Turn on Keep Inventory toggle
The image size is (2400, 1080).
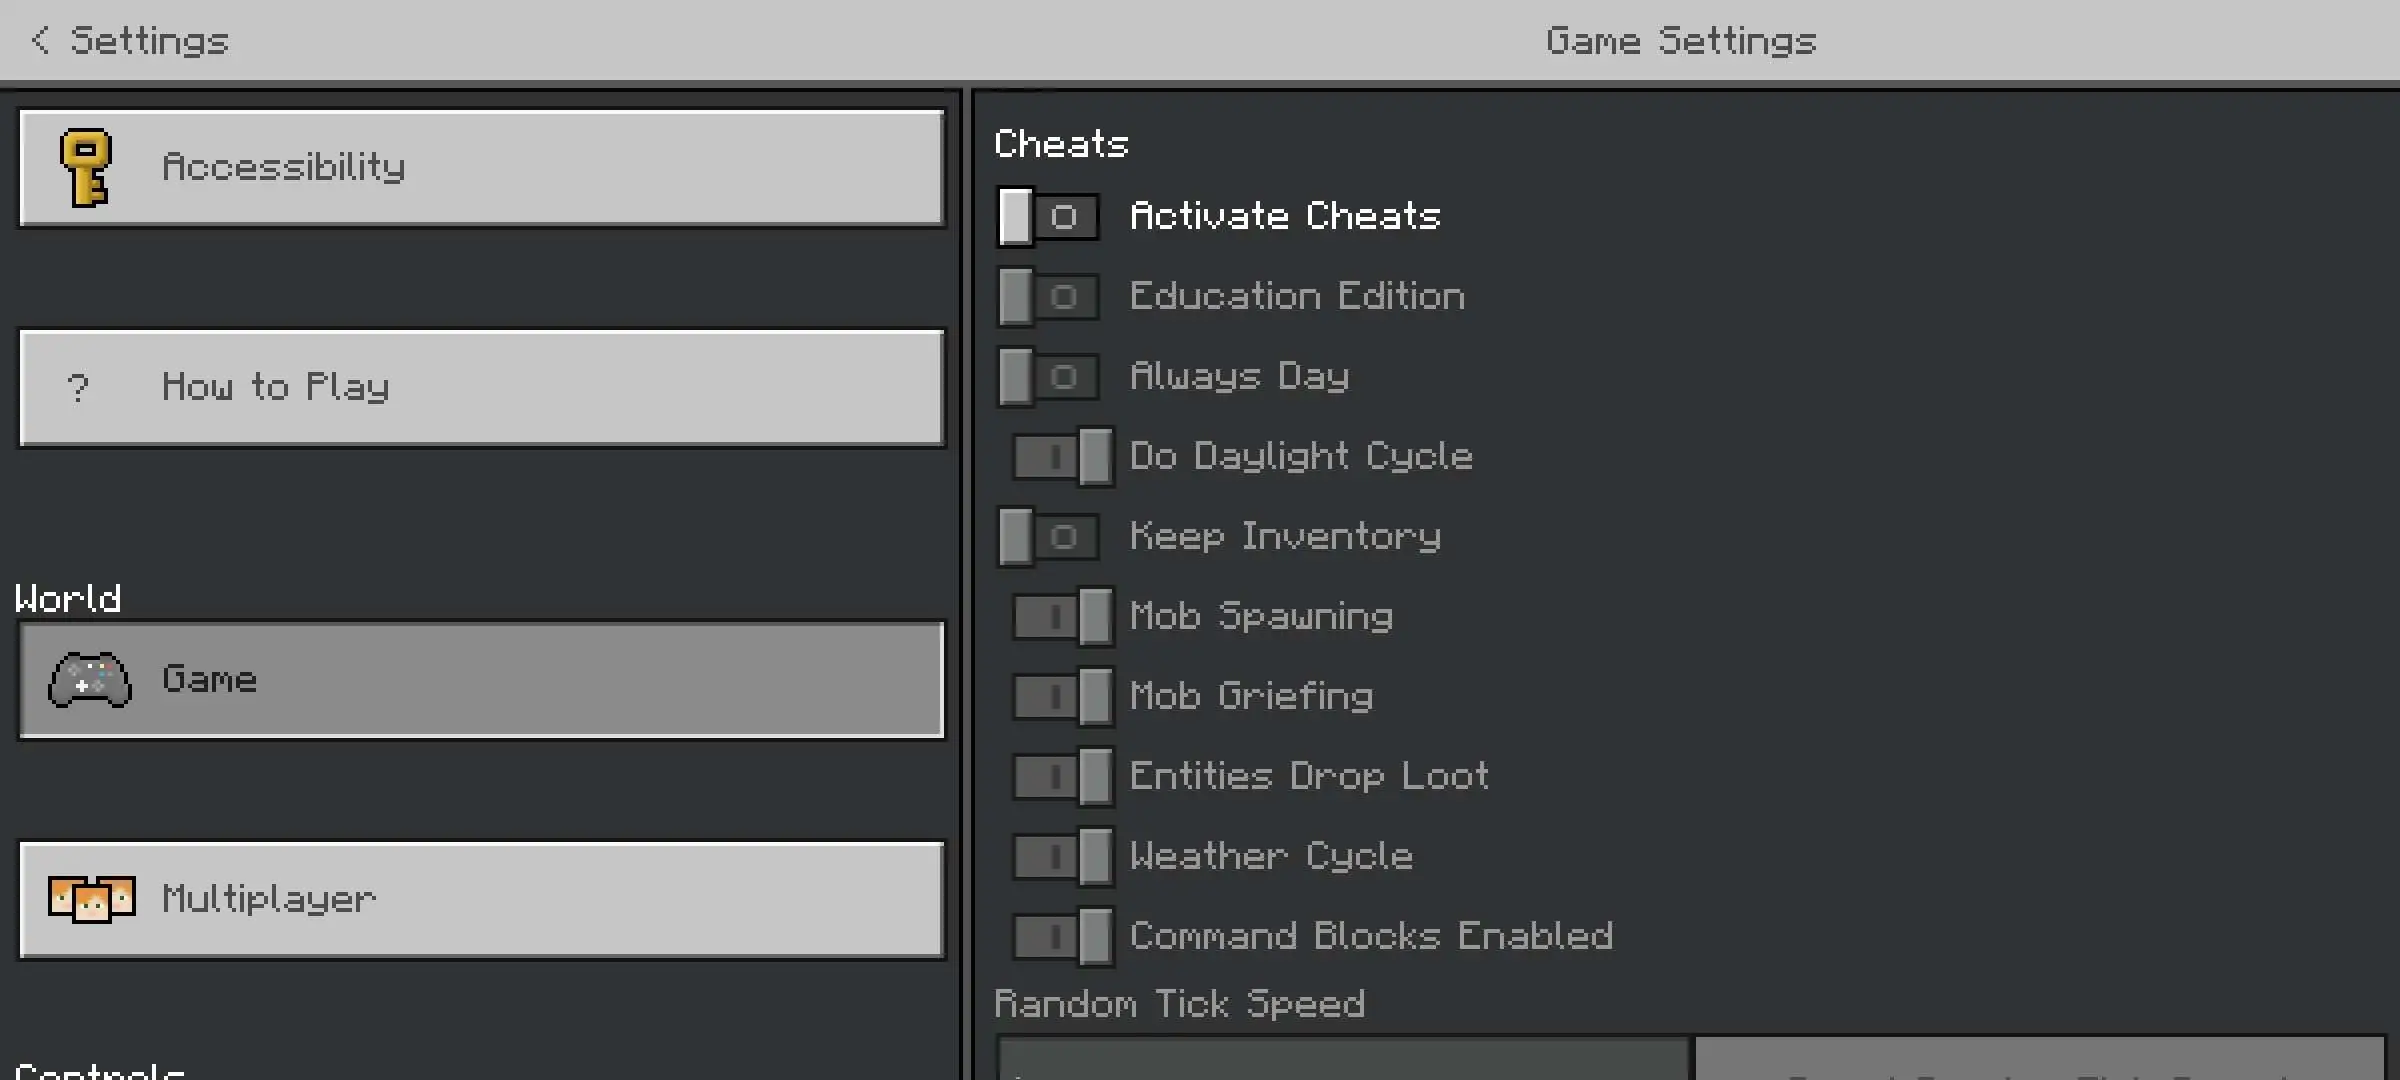pyautogui.click(x=1048, y=536)
